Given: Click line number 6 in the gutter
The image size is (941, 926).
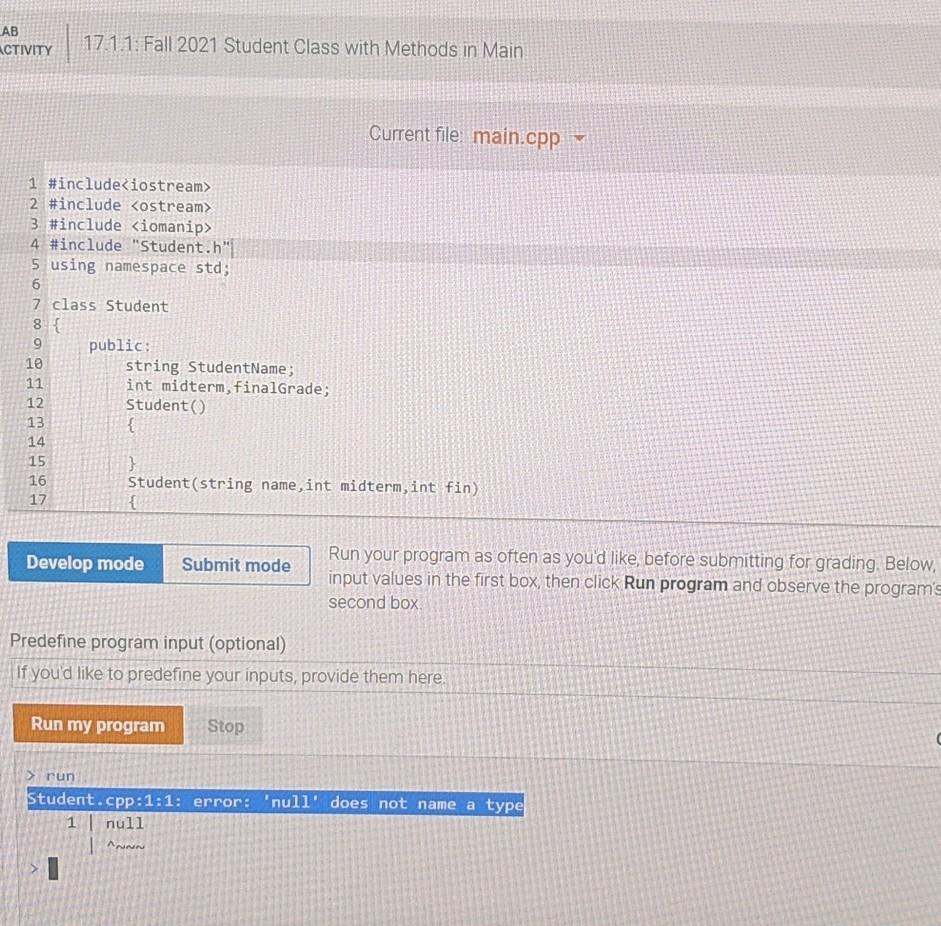Looking at the screenshot, I should 36,284.
